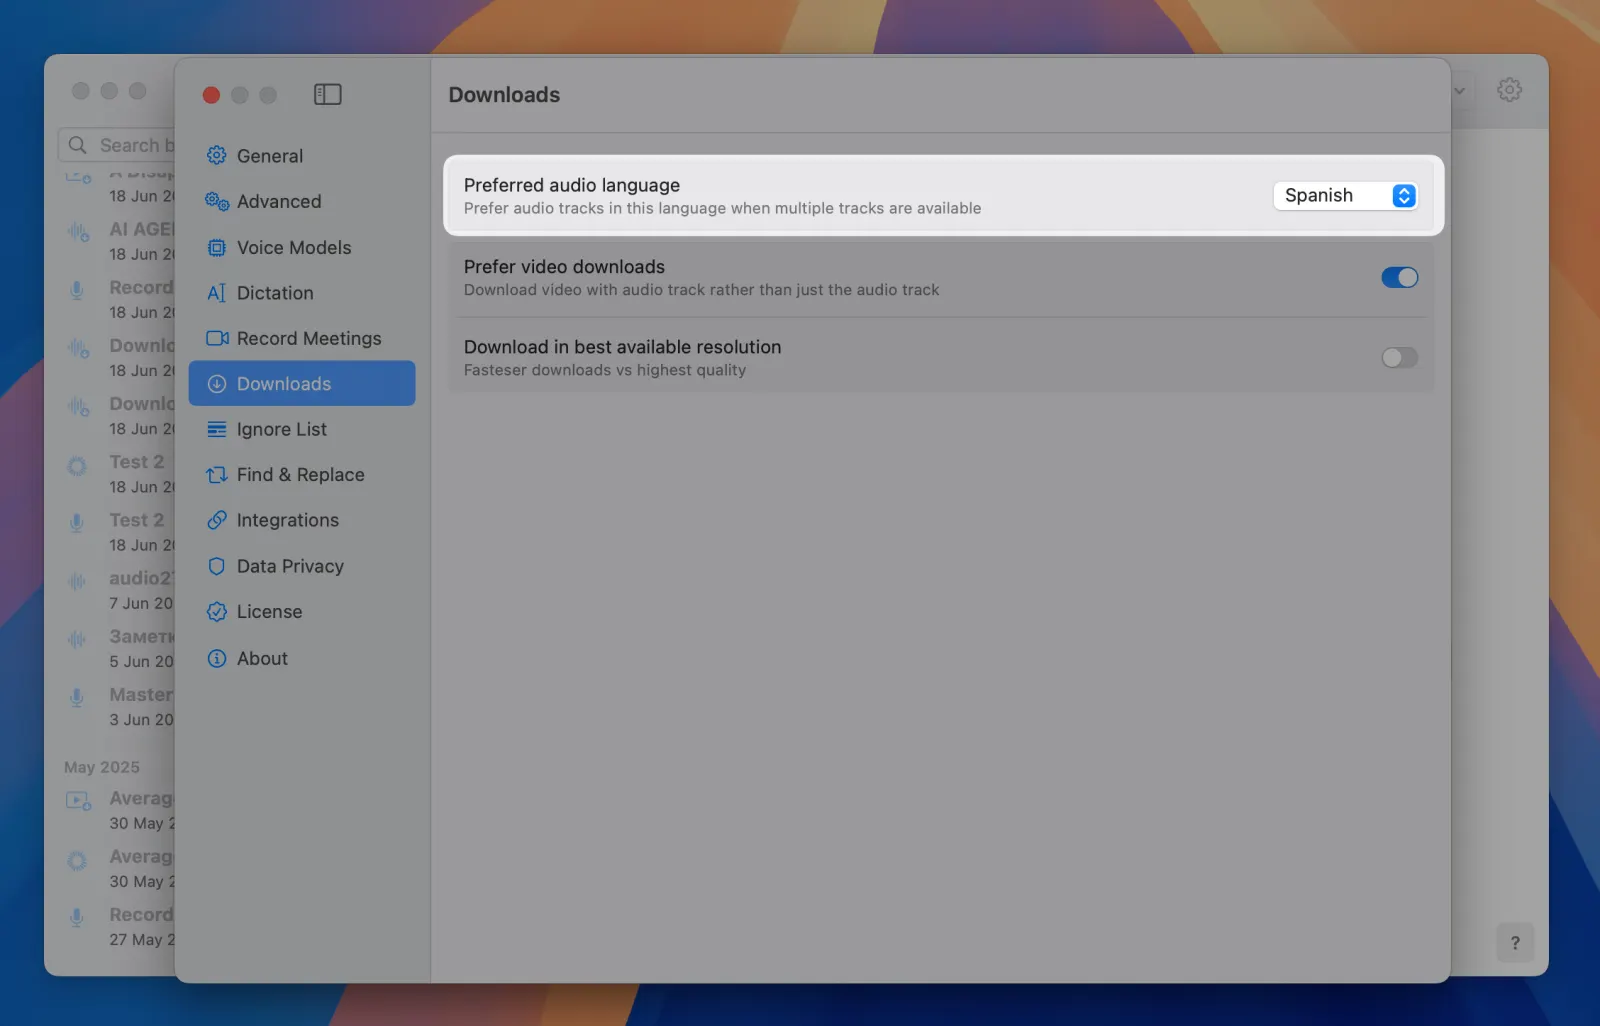Open the item dated 5 Jun
The height and width of the screenshot is (1026, 1600).
pos(120,648)
